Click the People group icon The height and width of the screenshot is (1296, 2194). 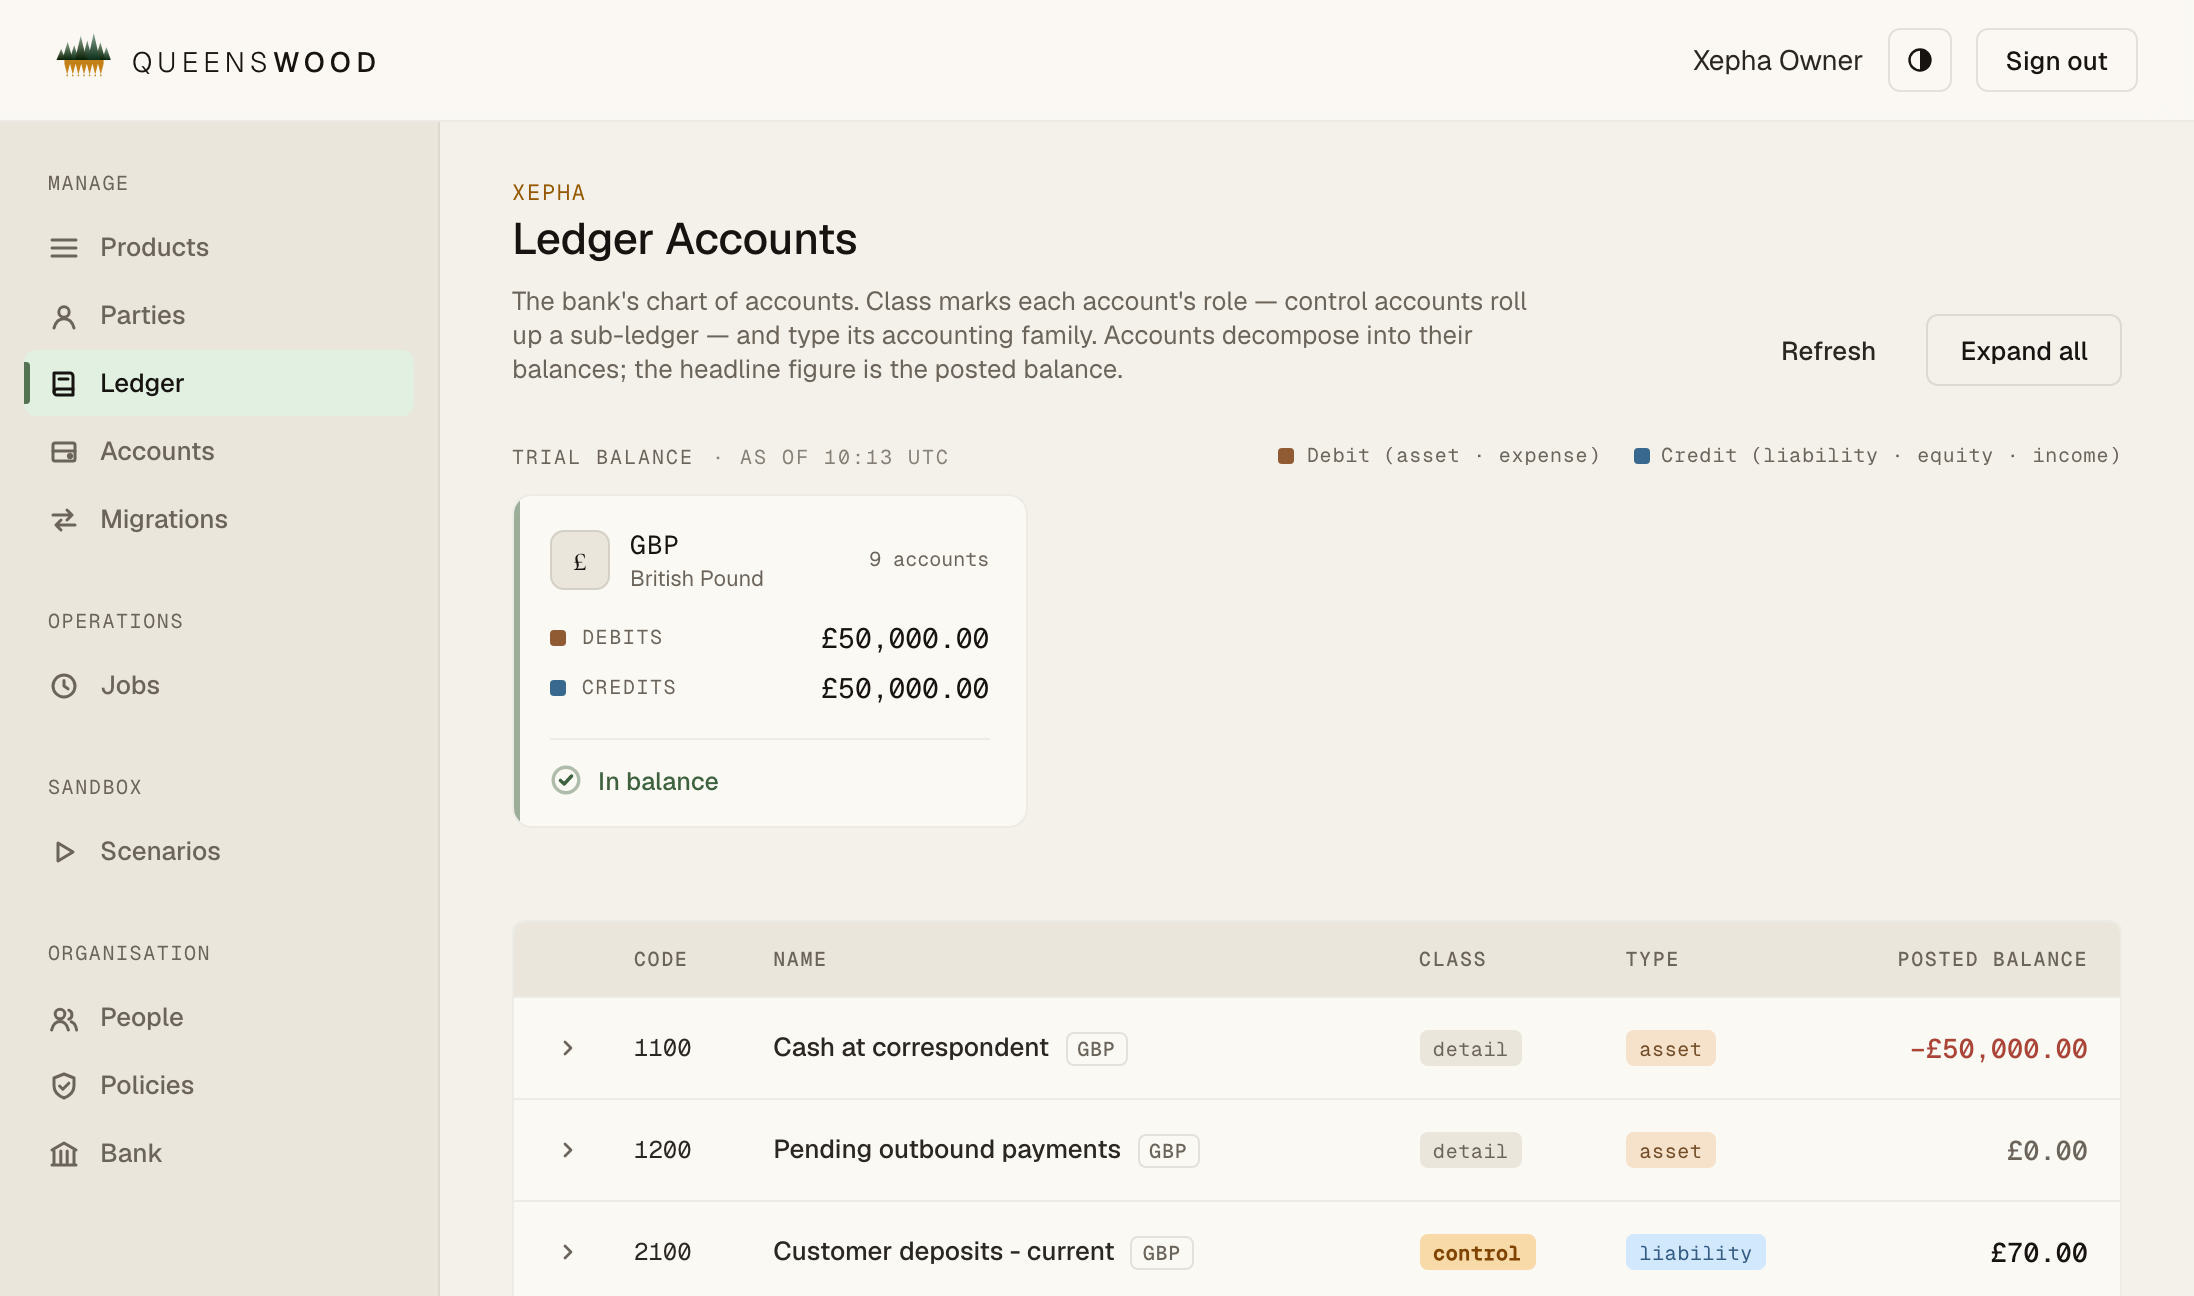pyautogui.click(x=64, y=1019)
